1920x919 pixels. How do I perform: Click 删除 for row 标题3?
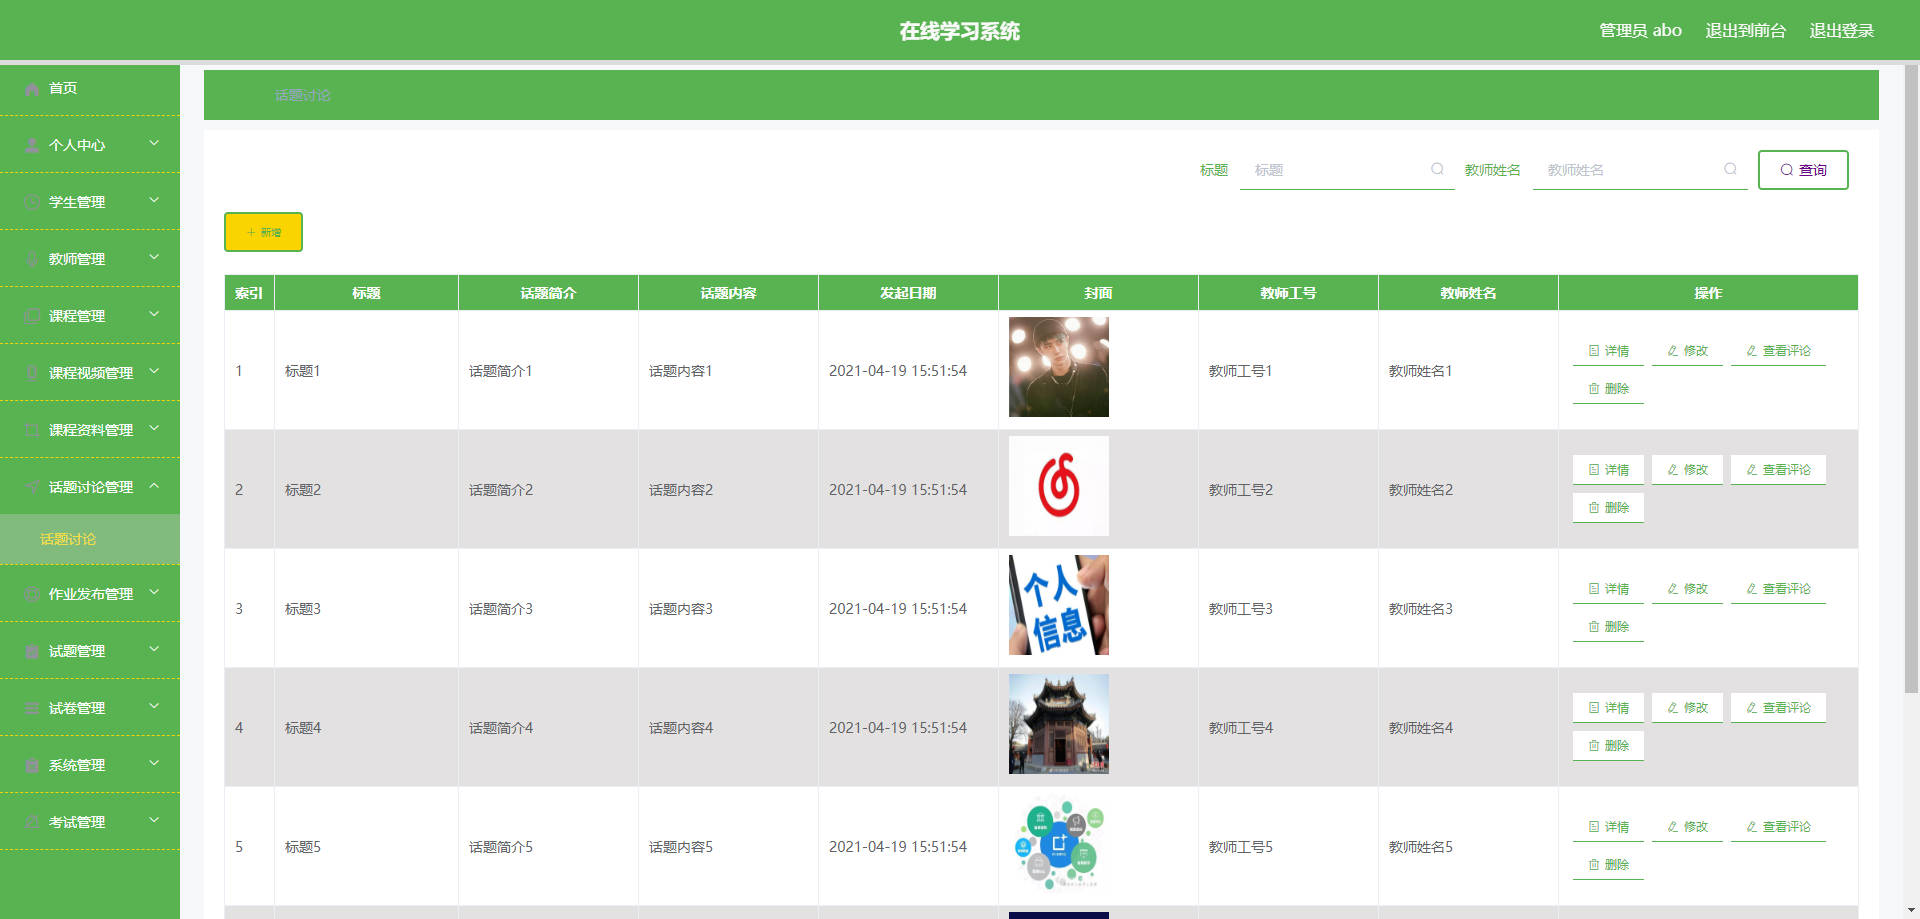pyautogui.click(x=1608, y=627)
